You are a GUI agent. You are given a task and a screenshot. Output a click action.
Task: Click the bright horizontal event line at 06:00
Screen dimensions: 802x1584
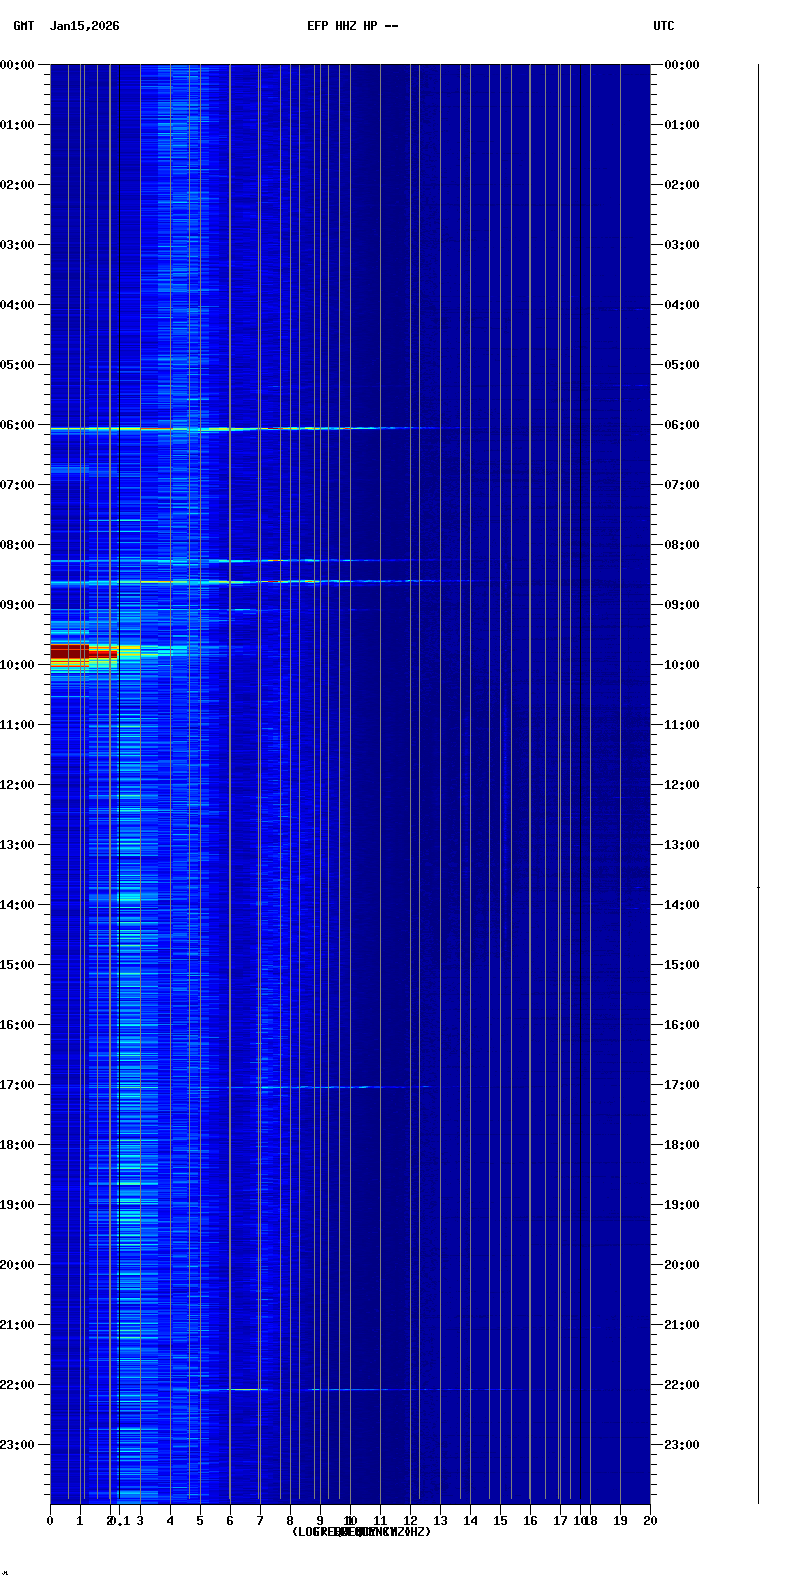(x=200, y=428)
